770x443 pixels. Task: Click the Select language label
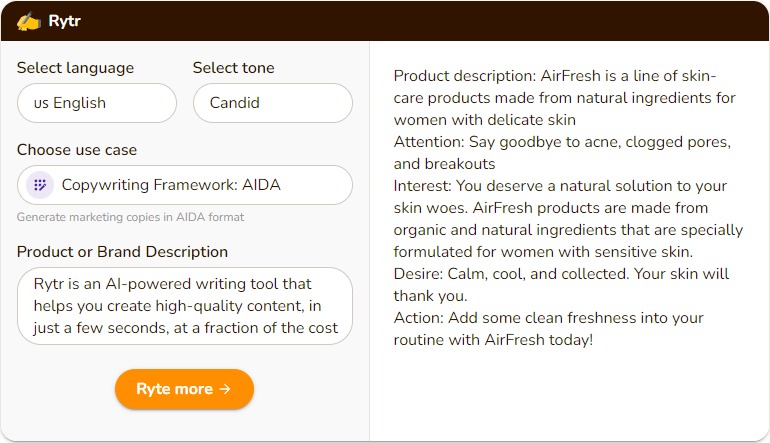[x=75, y=68]
